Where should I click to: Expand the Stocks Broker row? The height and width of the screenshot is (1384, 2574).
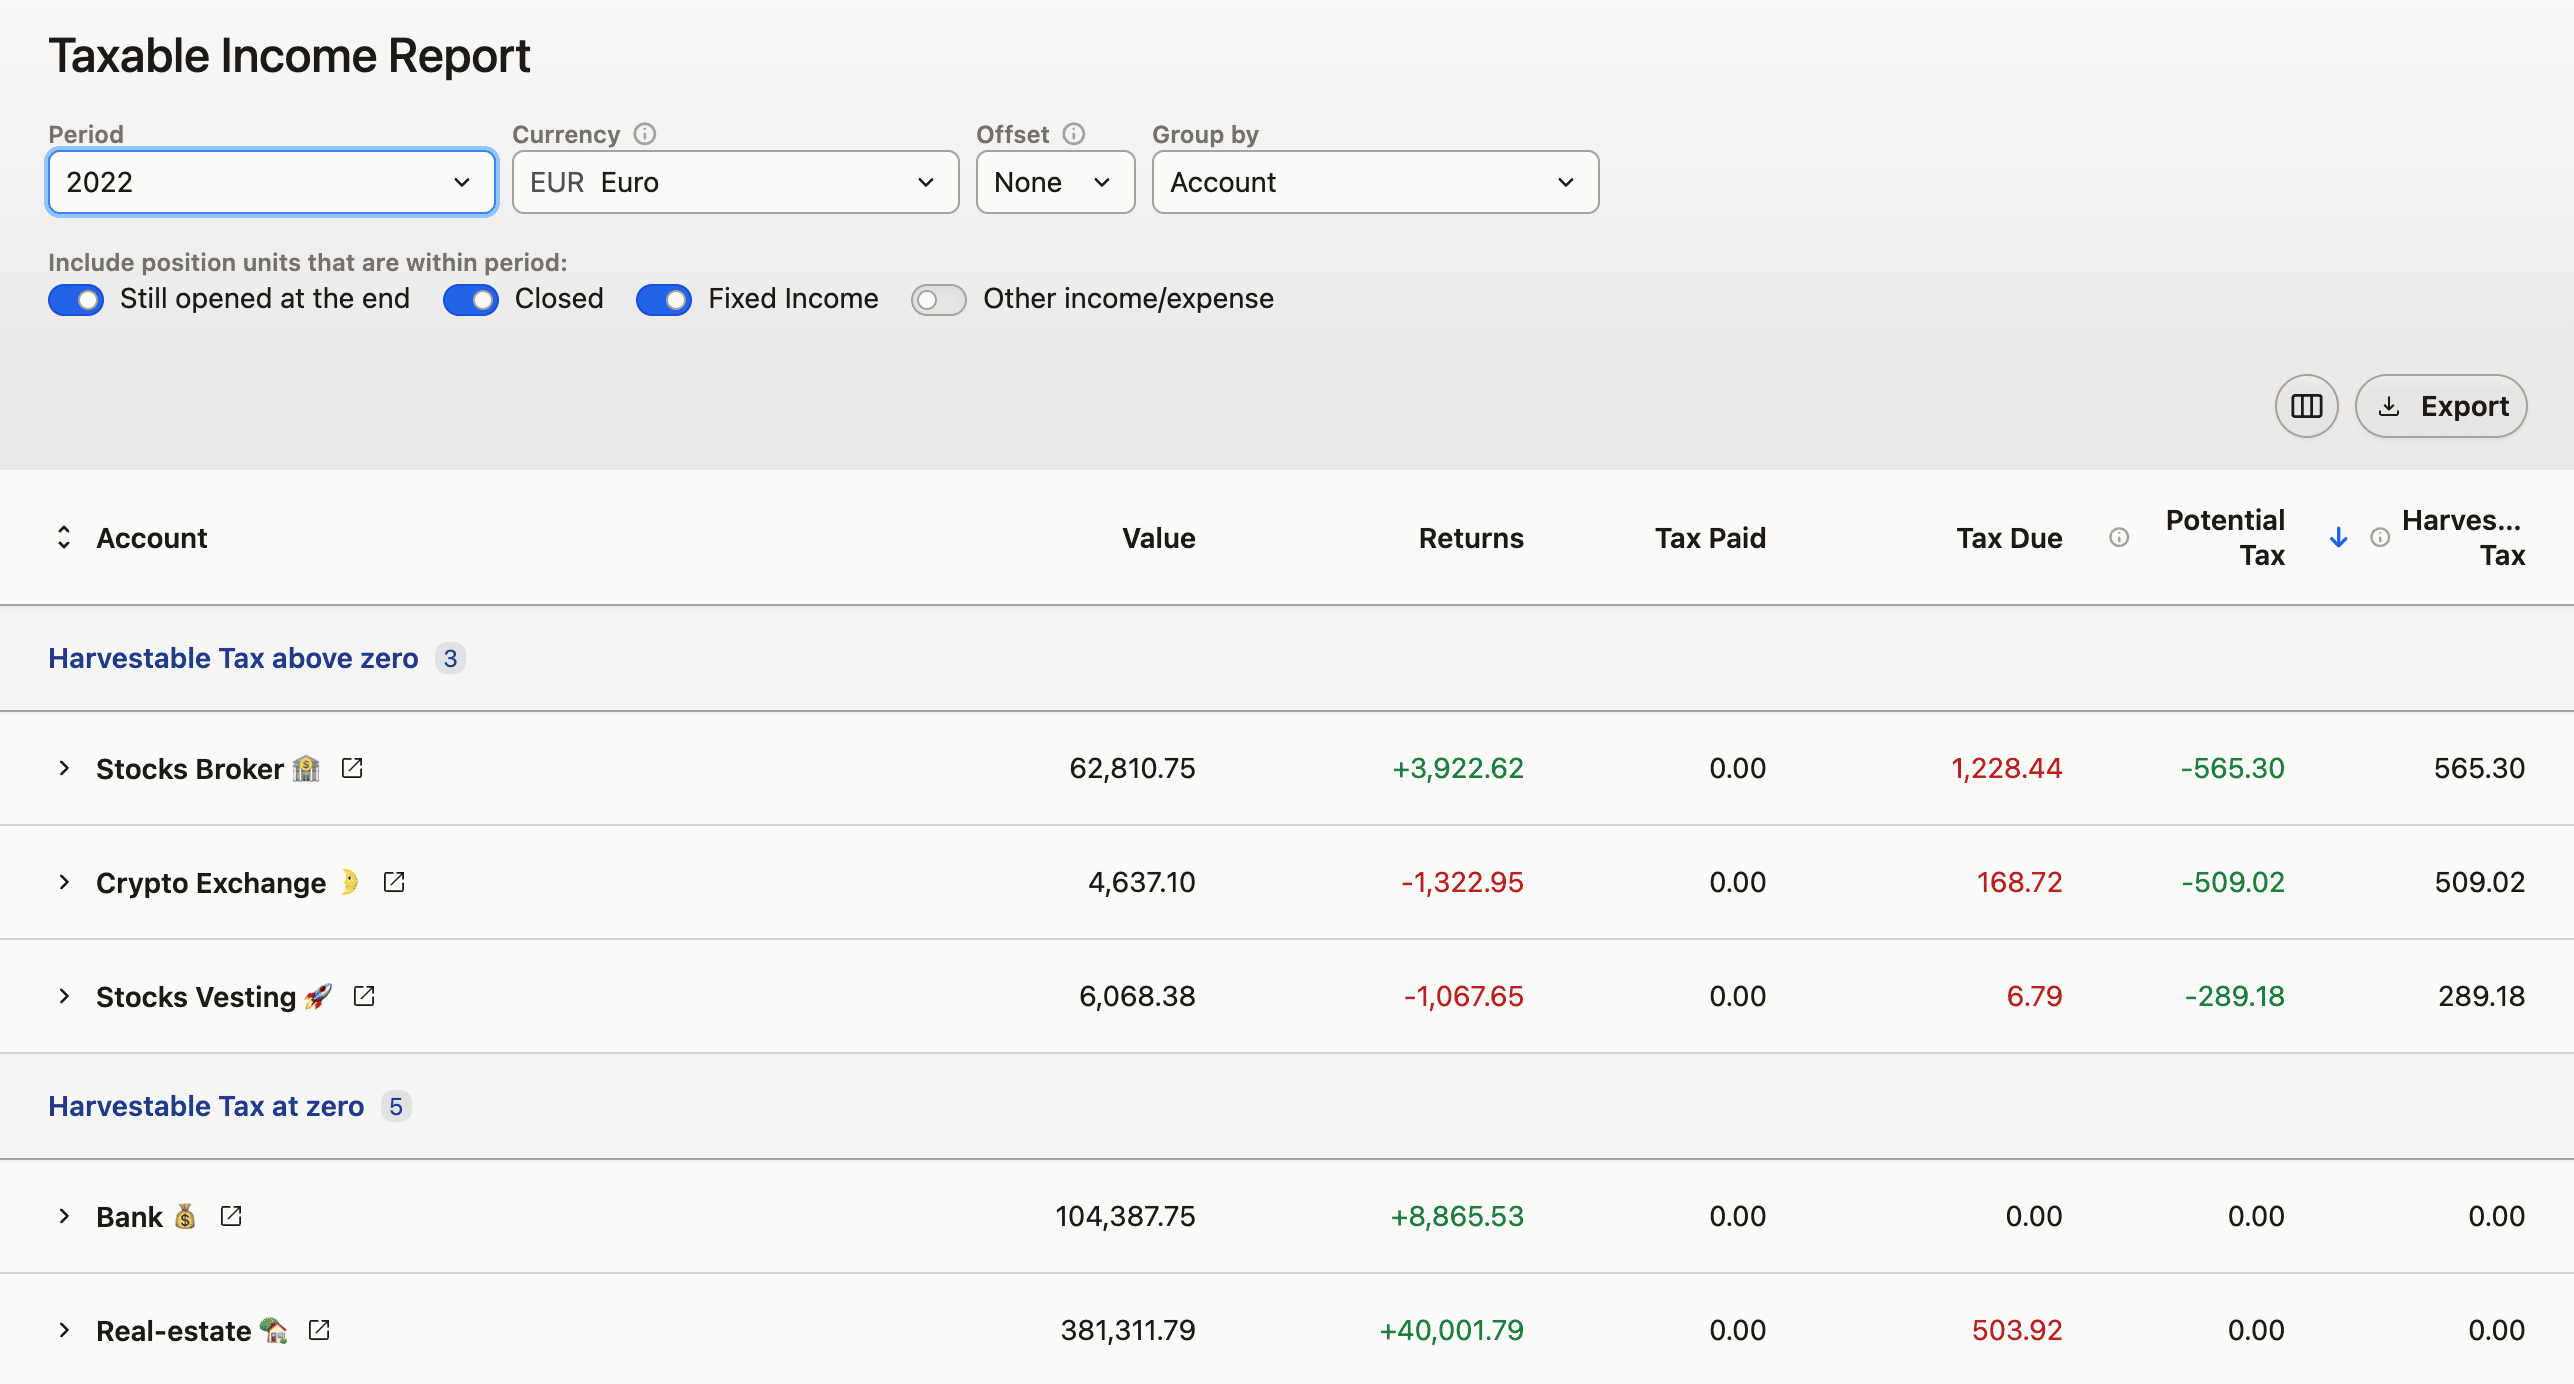(64, 768)
